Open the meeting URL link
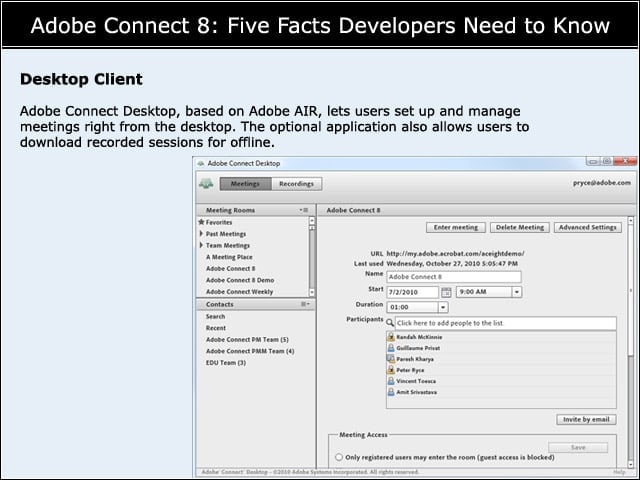The height and width of the screenshot is (480, 640). 456,253
